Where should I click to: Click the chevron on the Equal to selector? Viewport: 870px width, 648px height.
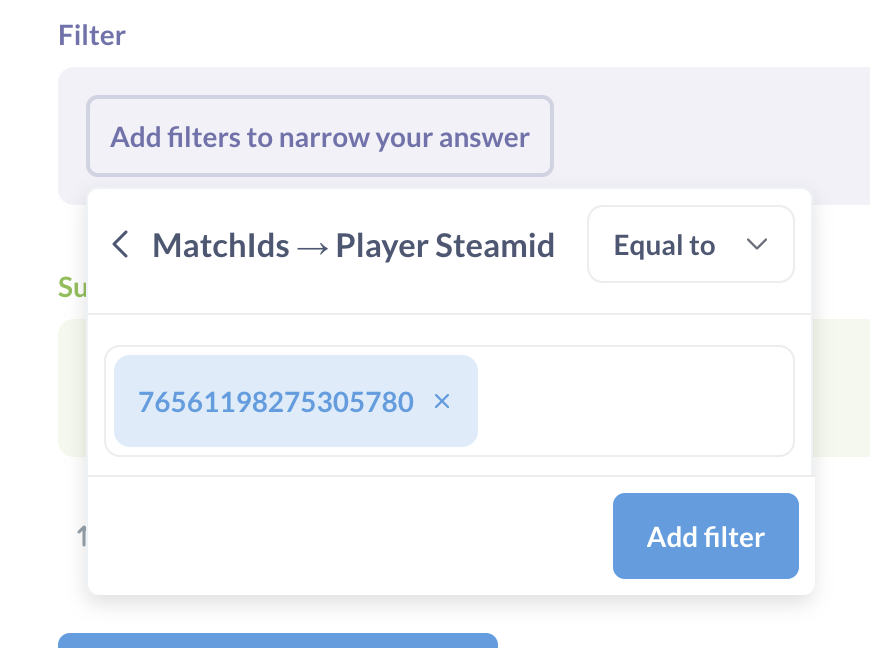pyautogui.click(x=757, y=244)
